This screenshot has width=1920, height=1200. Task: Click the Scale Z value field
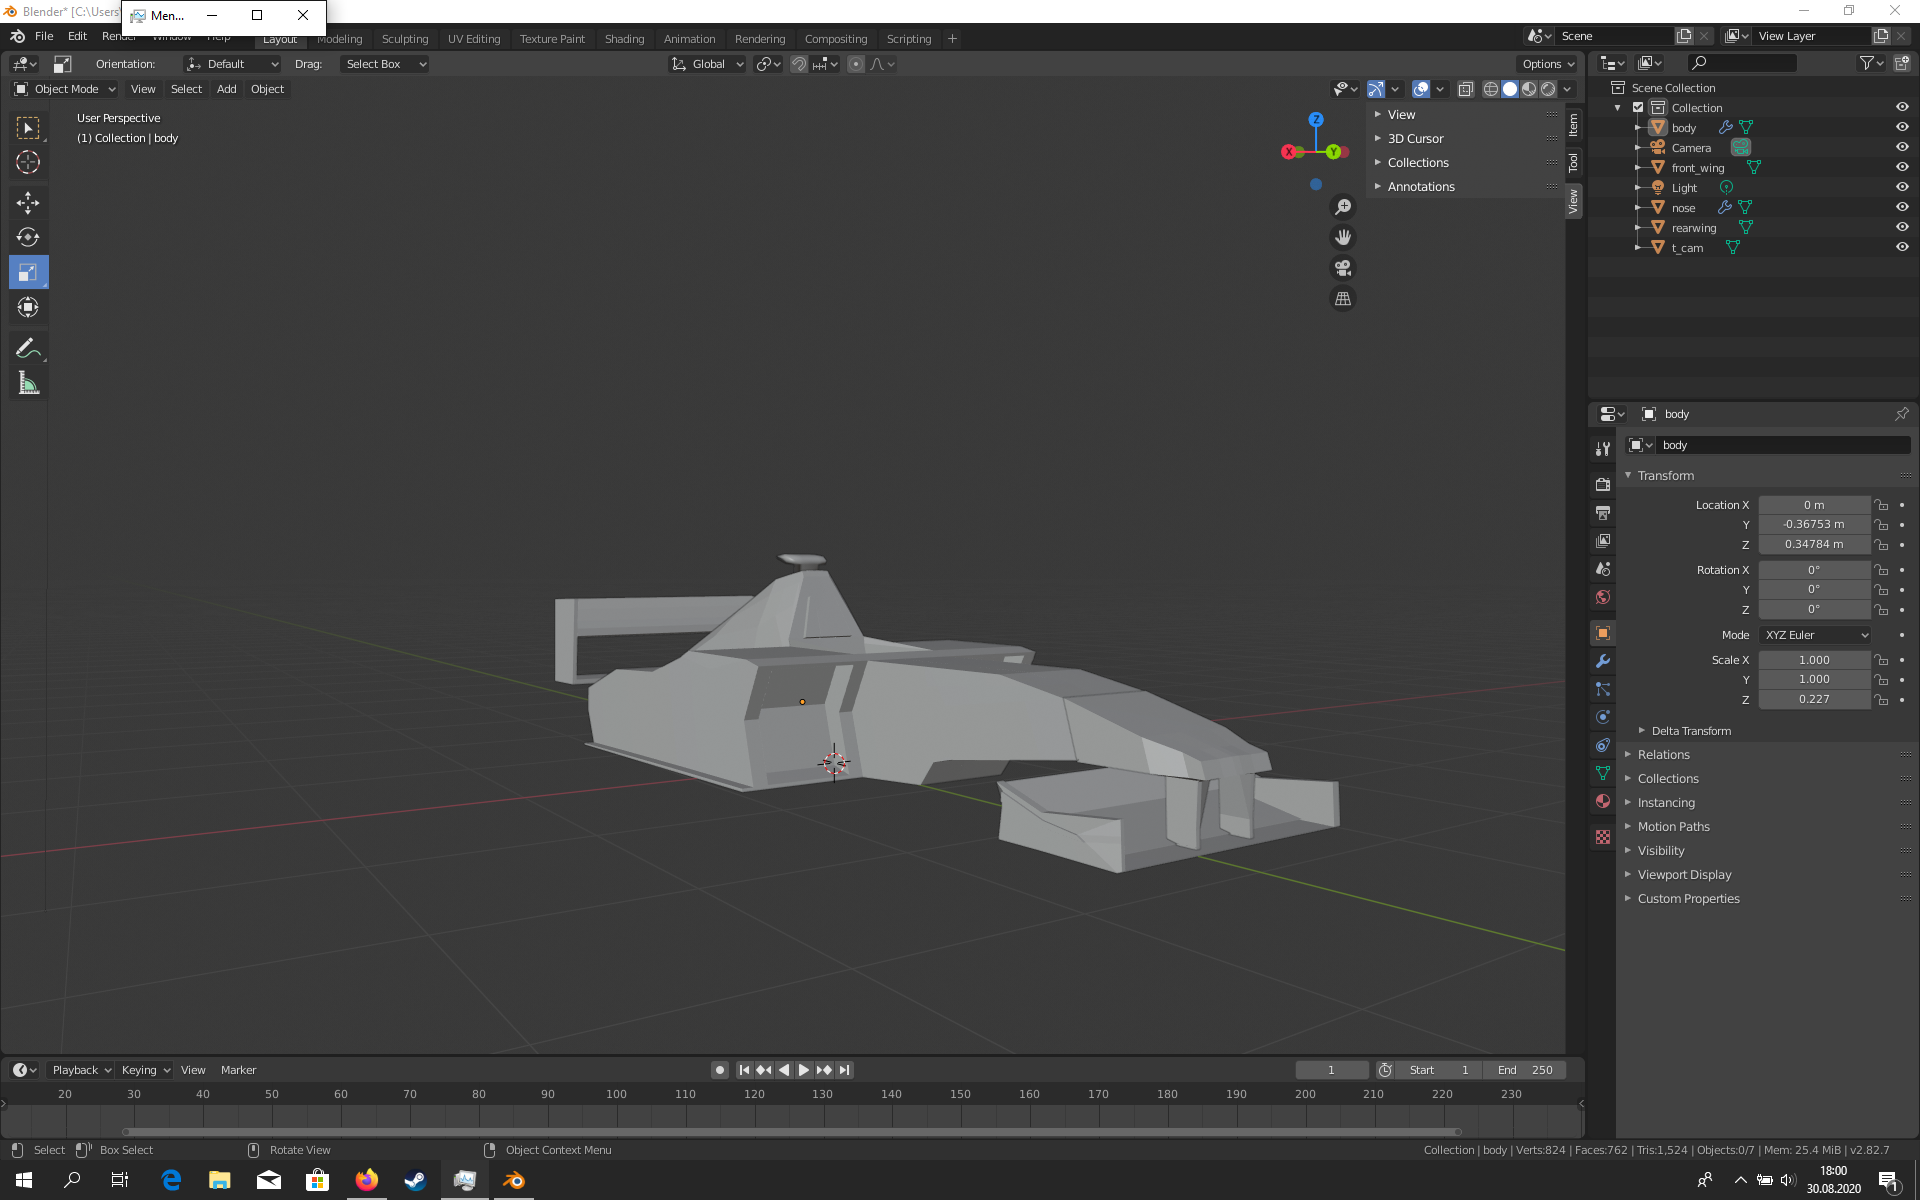(x=1814, y=700)
